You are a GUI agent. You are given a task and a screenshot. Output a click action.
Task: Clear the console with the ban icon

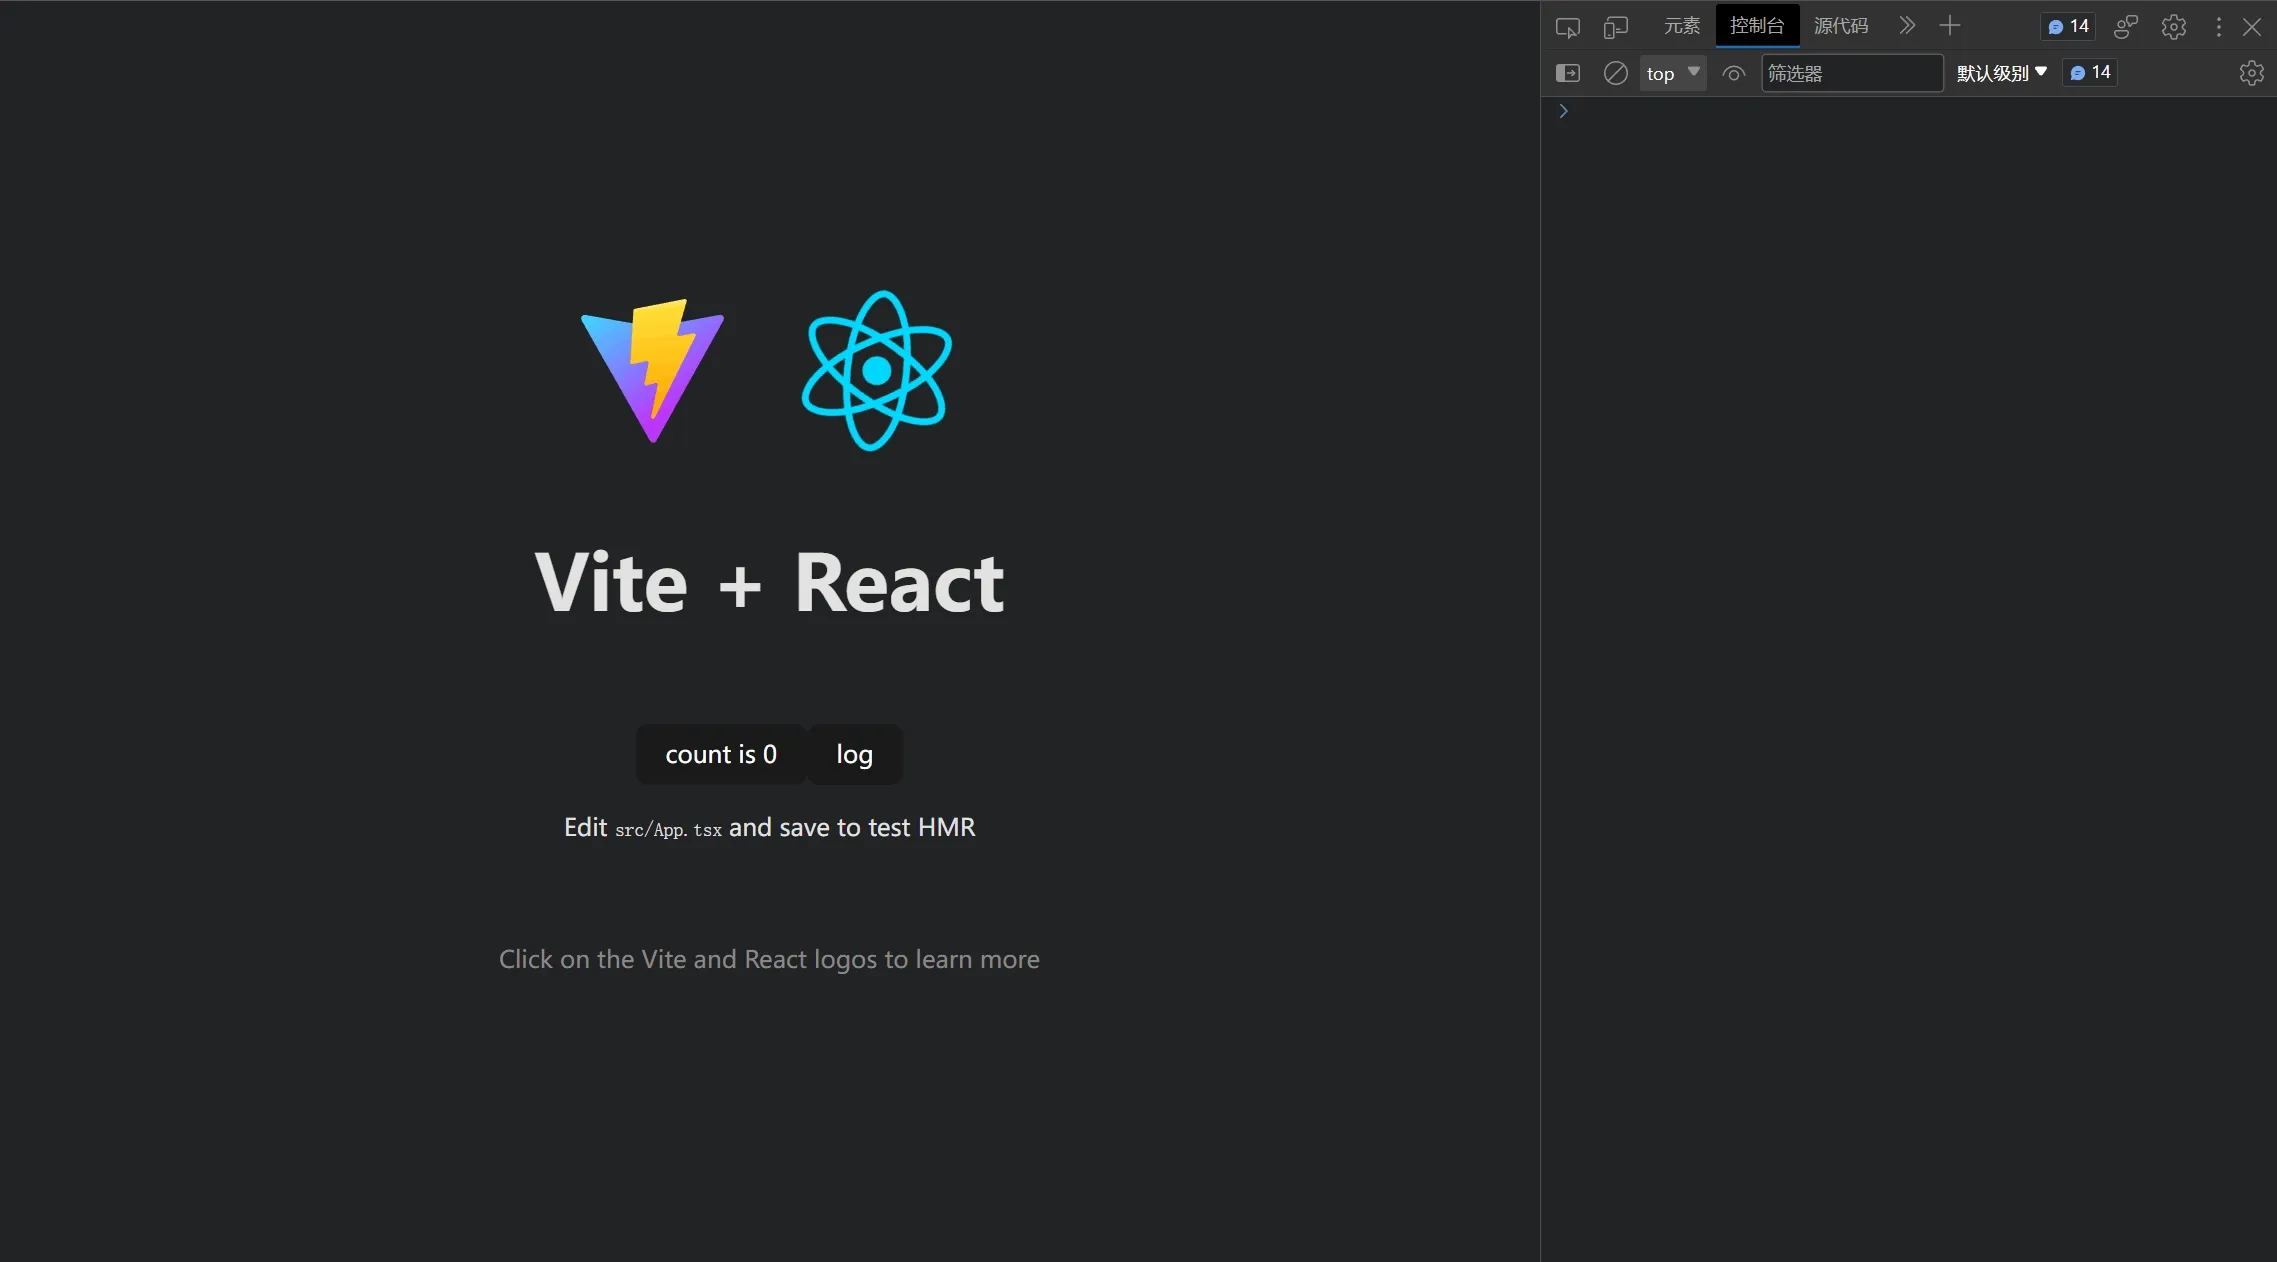[x=1615, y=73]
